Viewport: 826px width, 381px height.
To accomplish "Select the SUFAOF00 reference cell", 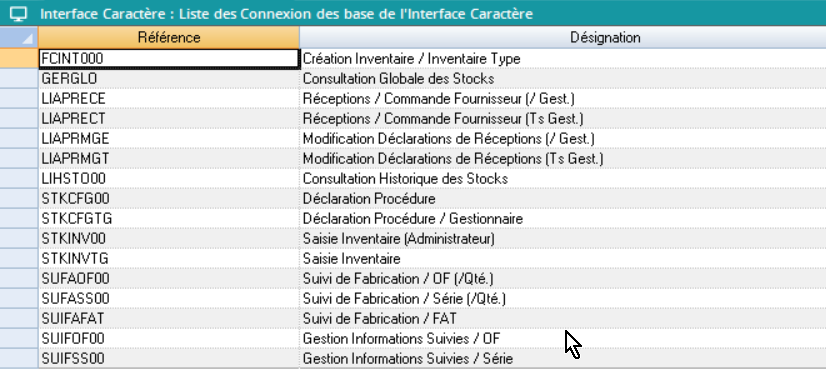I will [169, 279].
